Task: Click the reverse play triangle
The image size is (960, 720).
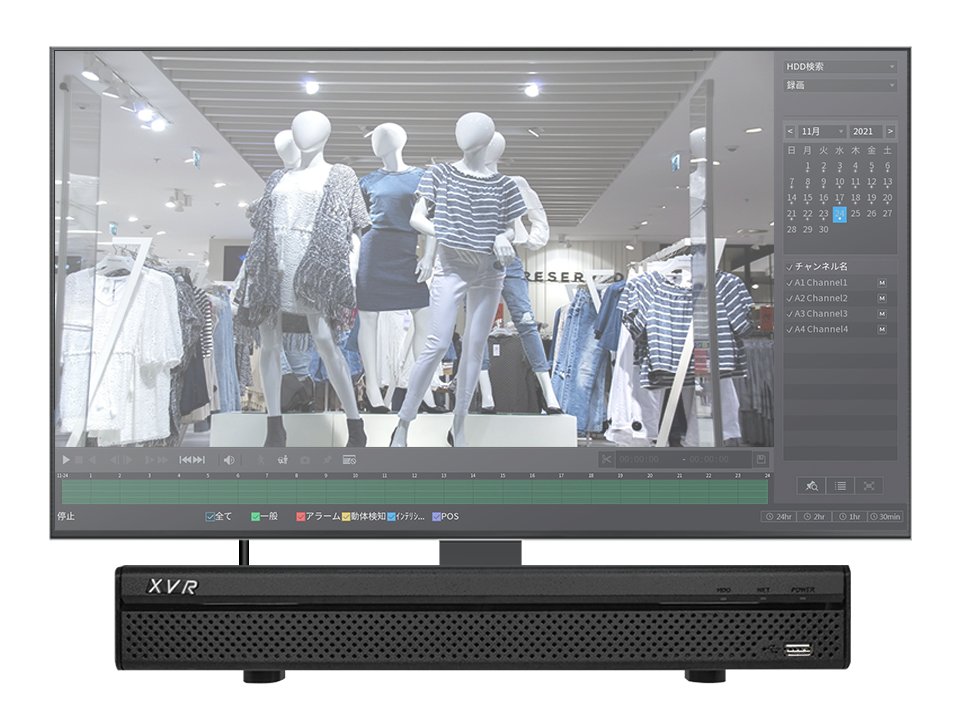Action: (92, 460)
